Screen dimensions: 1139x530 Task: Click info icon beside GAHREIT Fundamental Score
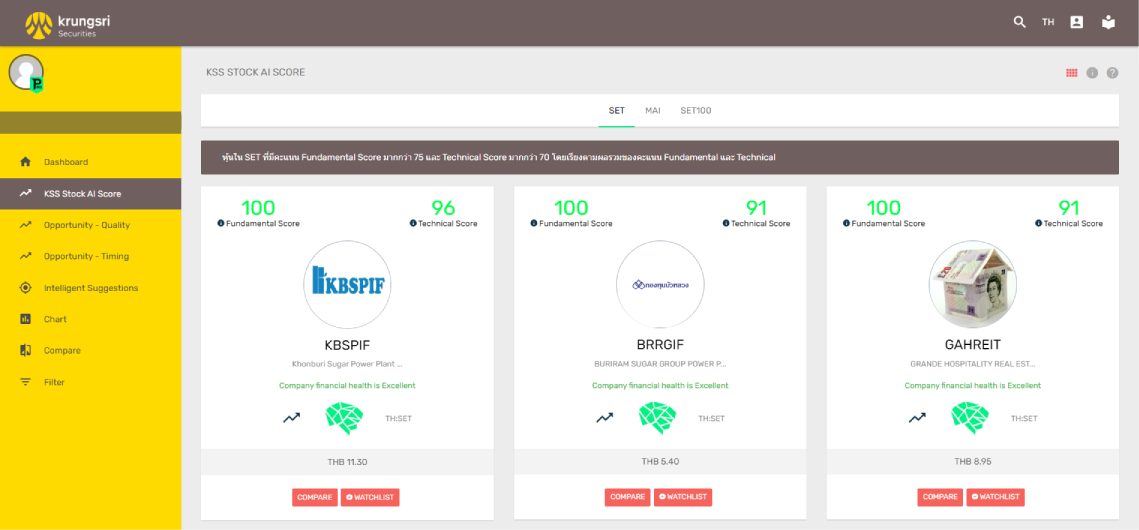click(x=846, y=224)
